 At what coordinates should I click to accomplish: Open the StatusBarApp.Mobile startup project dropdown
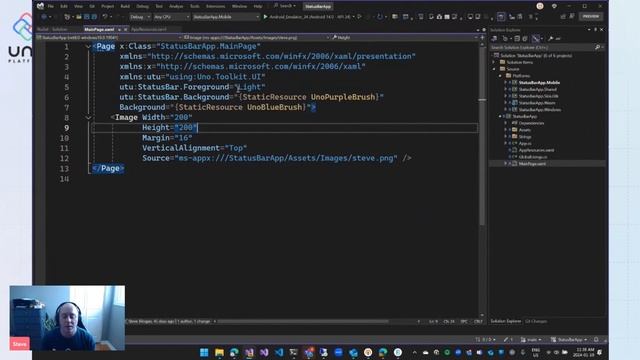[226, 17]
